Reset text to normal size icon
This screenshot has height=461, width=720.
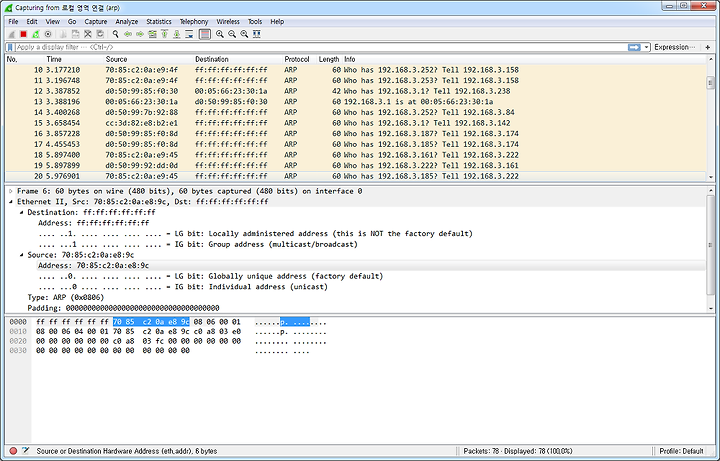[244, 34]
